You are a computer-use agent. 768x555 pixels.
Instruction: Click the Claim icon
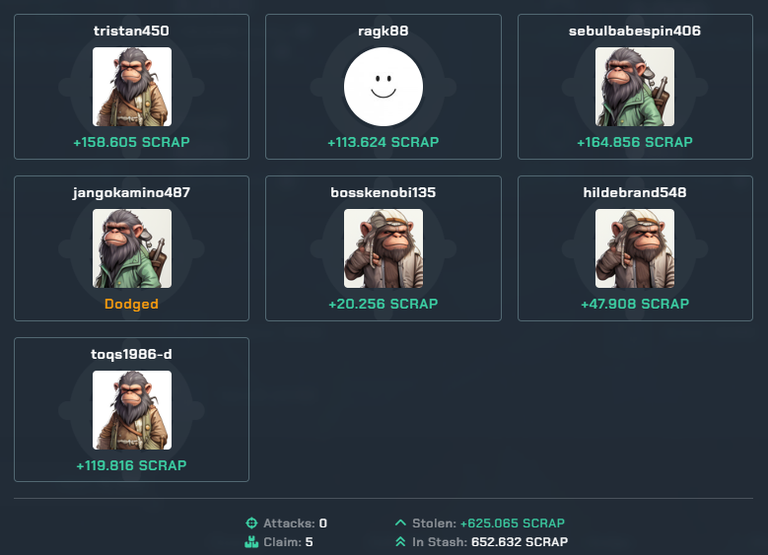coord(251,542)
